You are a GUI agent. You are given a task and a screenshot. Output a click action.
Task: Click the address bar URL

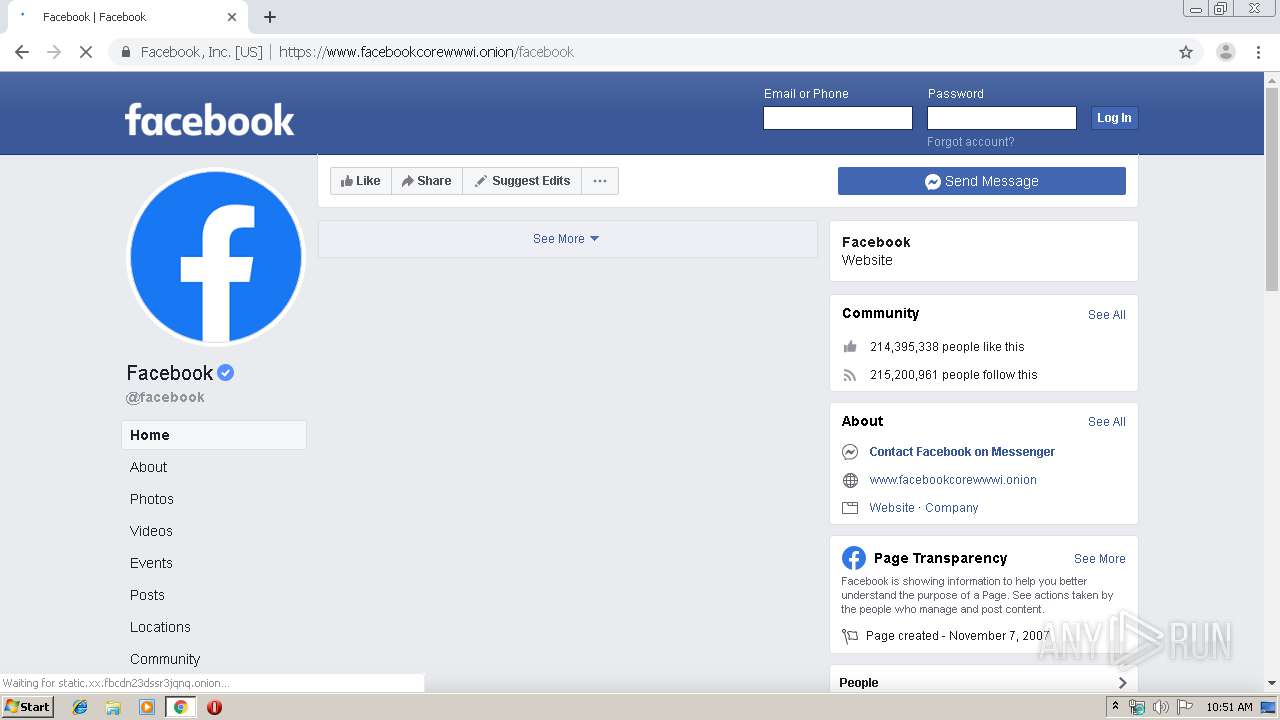point(426,52)
